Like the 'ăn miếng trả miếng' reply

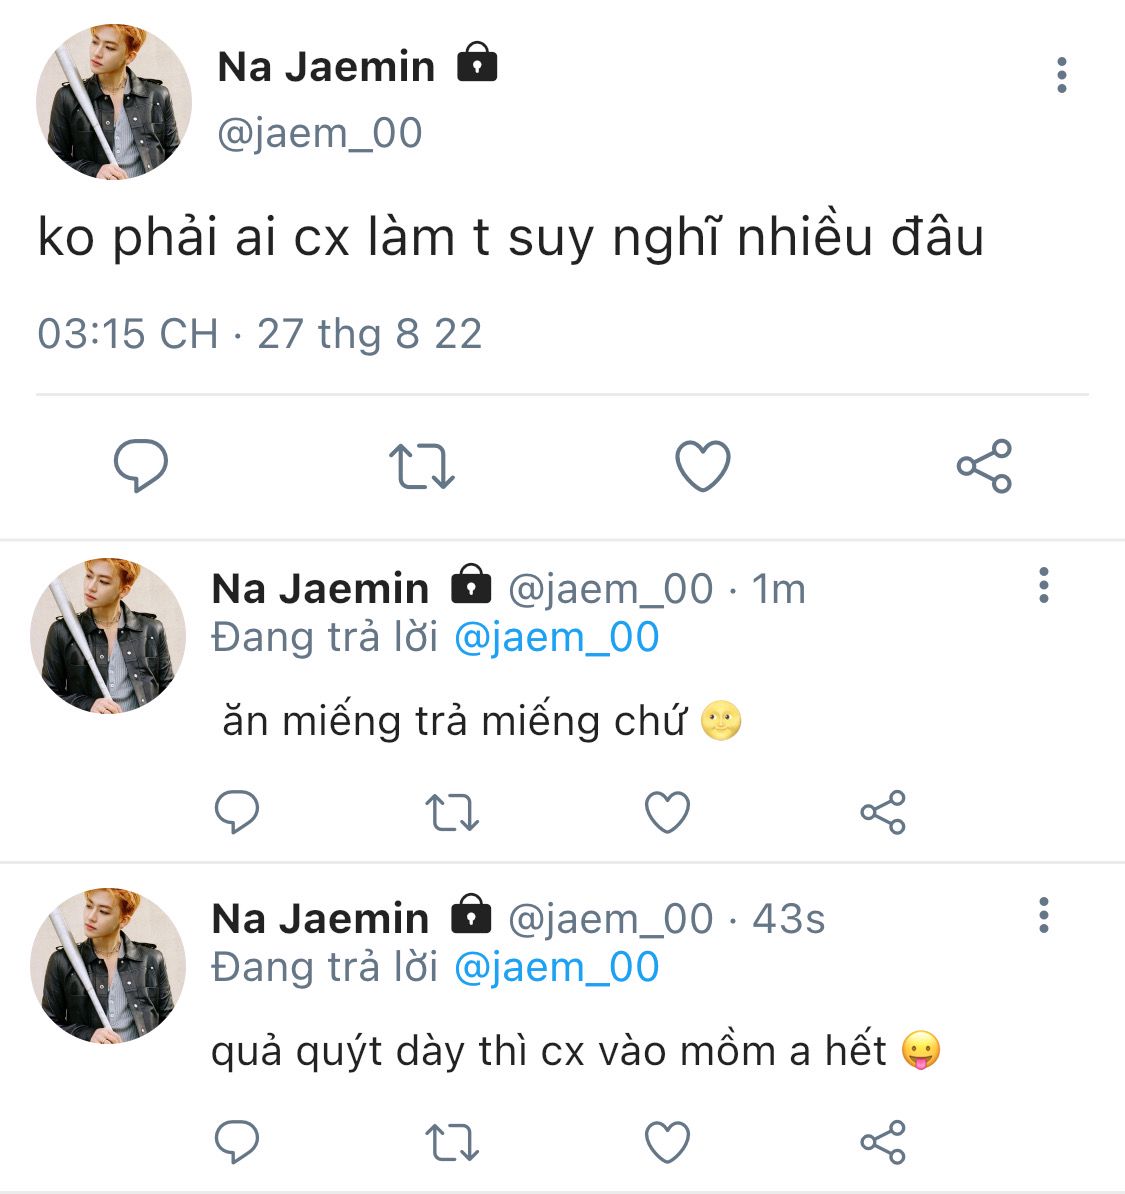point(667,812)
